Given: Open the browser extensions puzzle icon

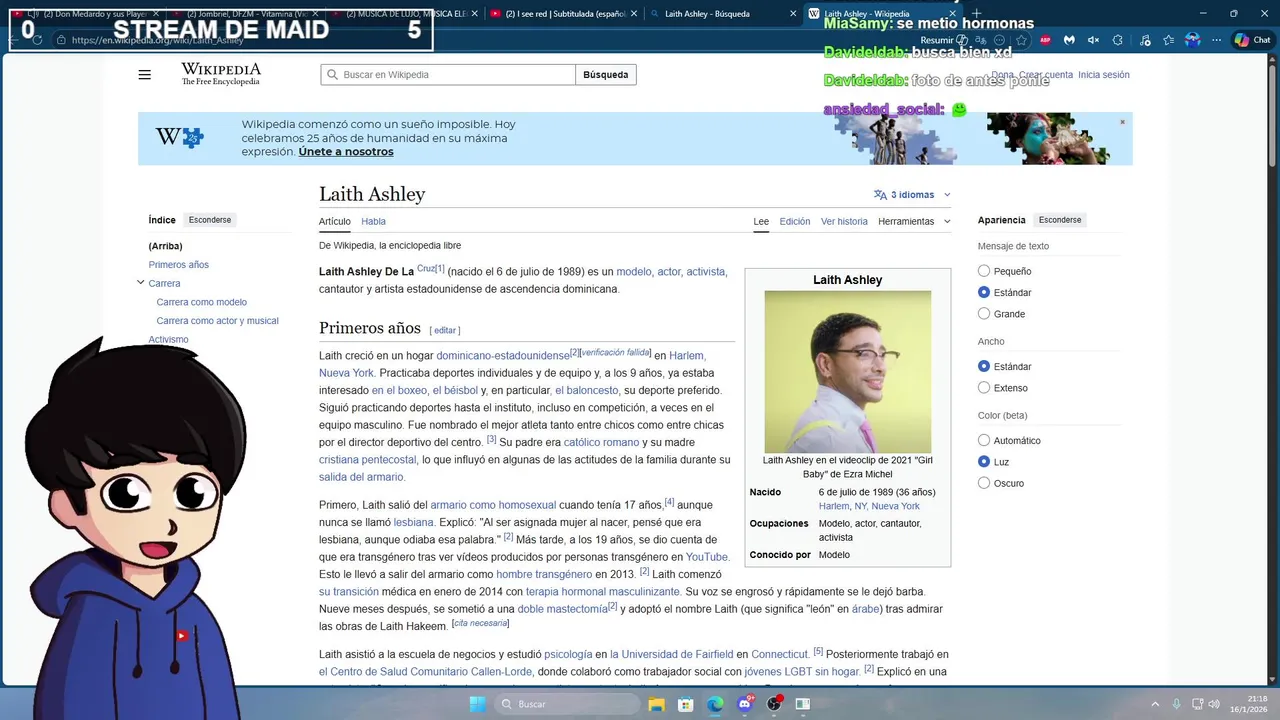Looking at the screenshot, I should coord(1118,40).
